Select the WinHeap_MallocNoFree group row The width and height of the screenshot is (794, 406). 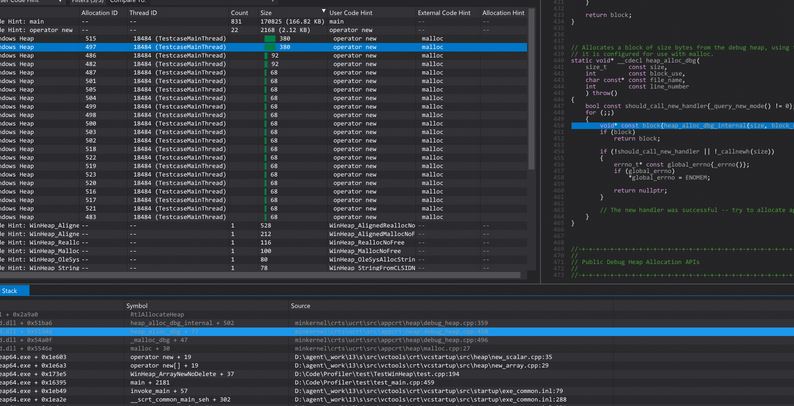pos(263,251)
